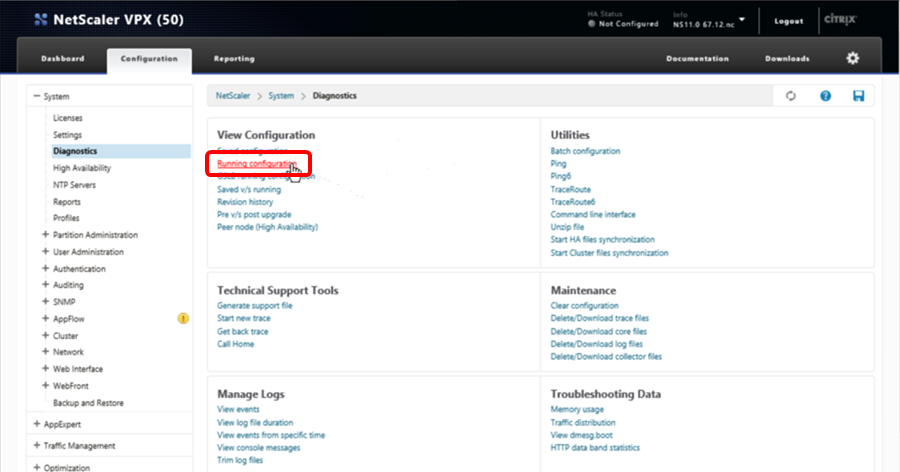Viewport: 900px width, 472px height.
Task: Open the Documentation tab
Action: (x=697, y=59)
